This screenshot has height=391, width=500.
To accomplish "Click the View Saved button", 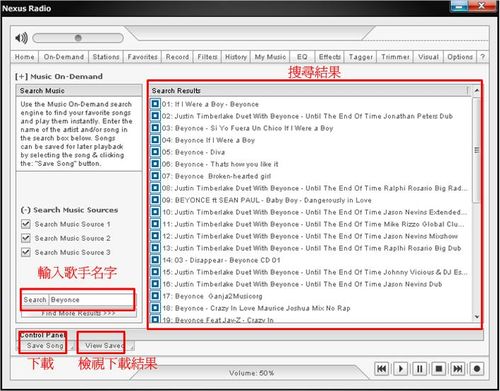I will (x=105, y=346).
